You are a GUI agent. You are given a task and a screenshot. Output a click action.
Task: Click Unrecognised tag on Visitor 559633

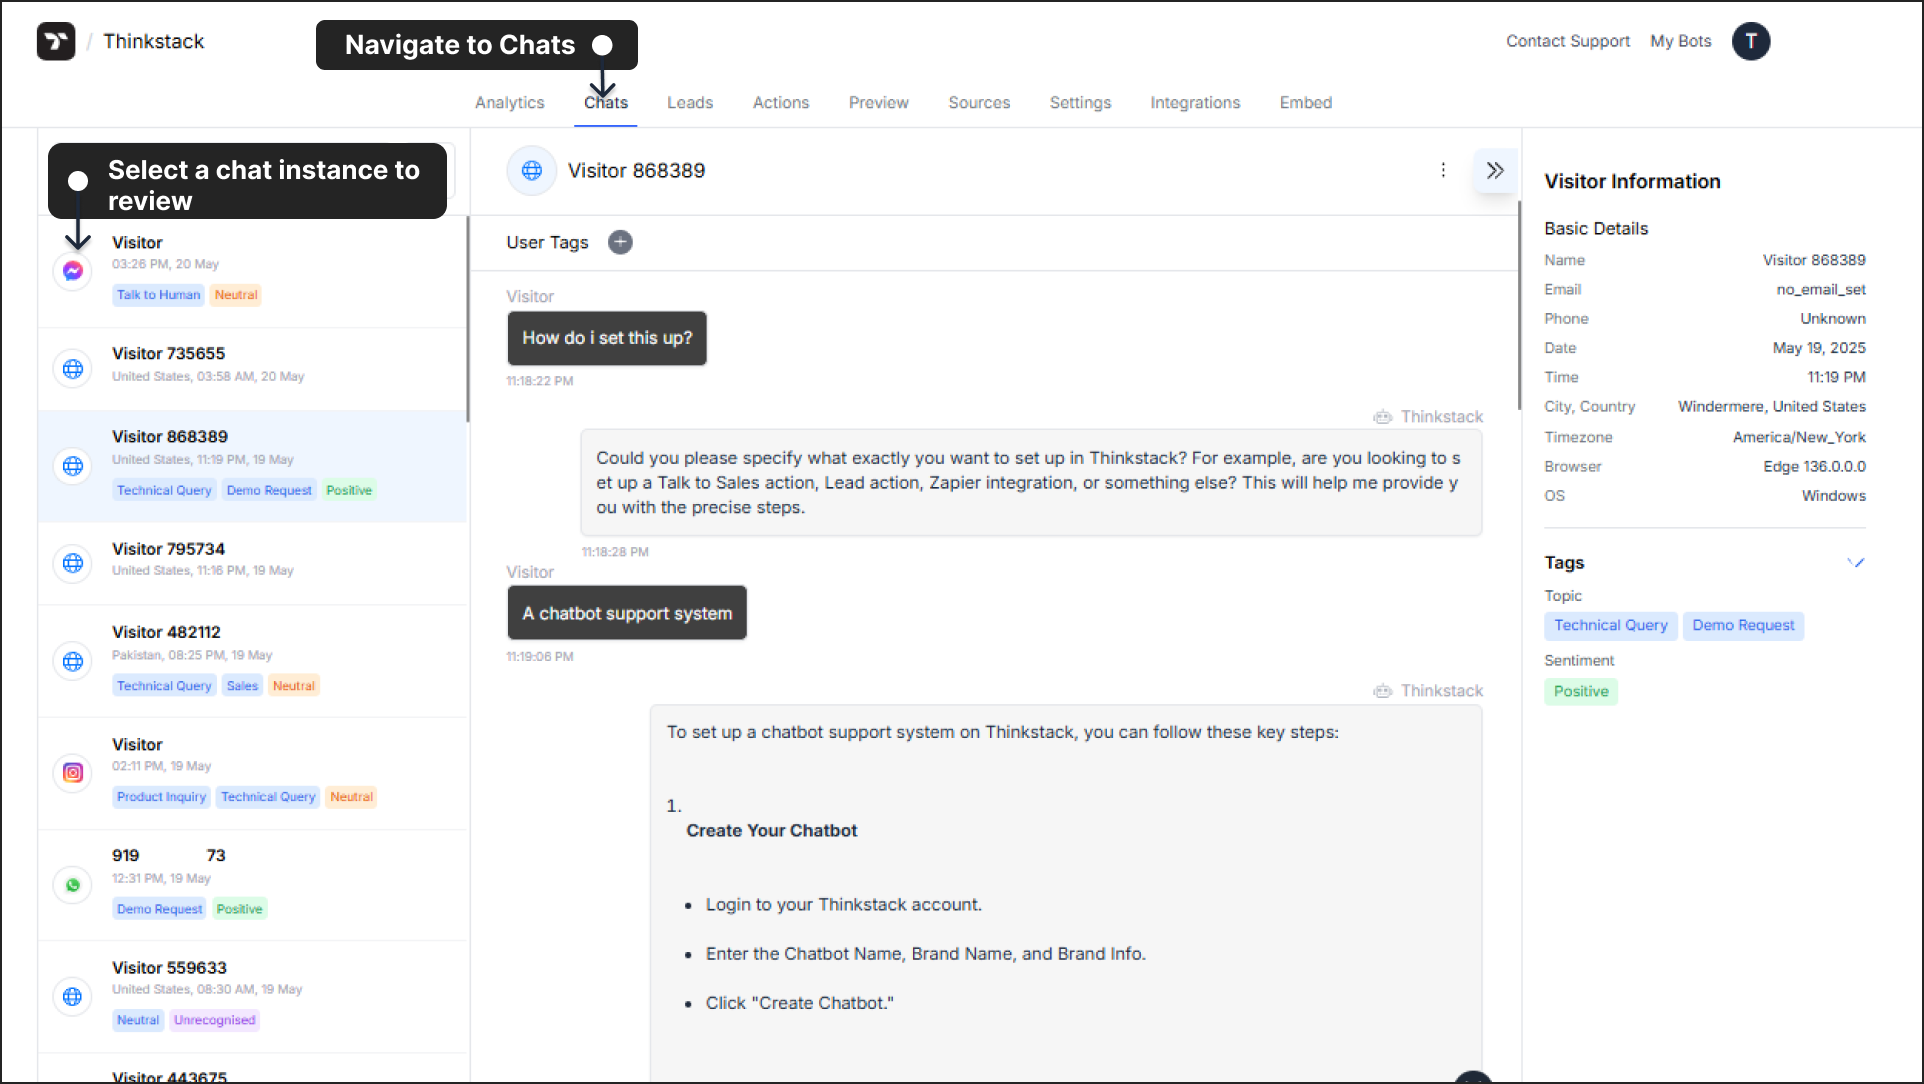point(215,1020)
